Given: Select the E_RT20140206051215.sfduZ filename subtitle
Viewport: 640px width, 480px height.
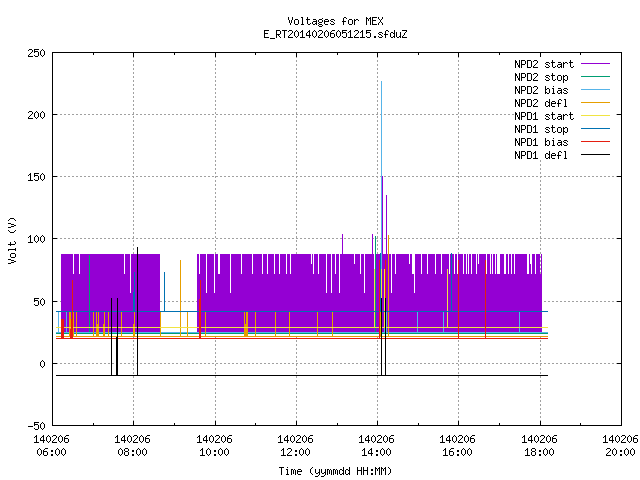Looking at the screenshot, I should click(335, 34).
